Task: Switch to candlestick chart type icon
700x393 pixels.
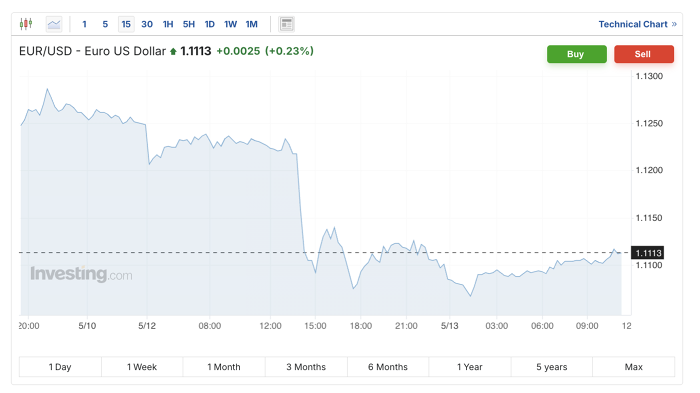Action: (x=26, y=24)
